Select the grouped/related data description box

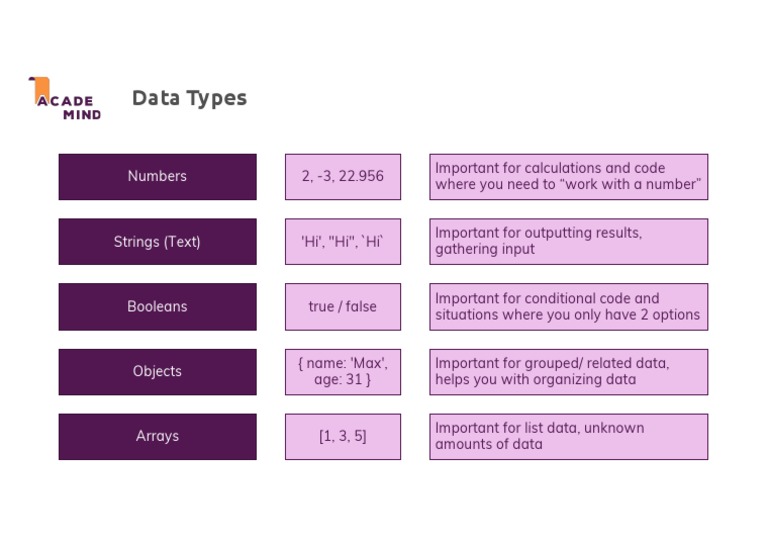click(x=568, y=371)
